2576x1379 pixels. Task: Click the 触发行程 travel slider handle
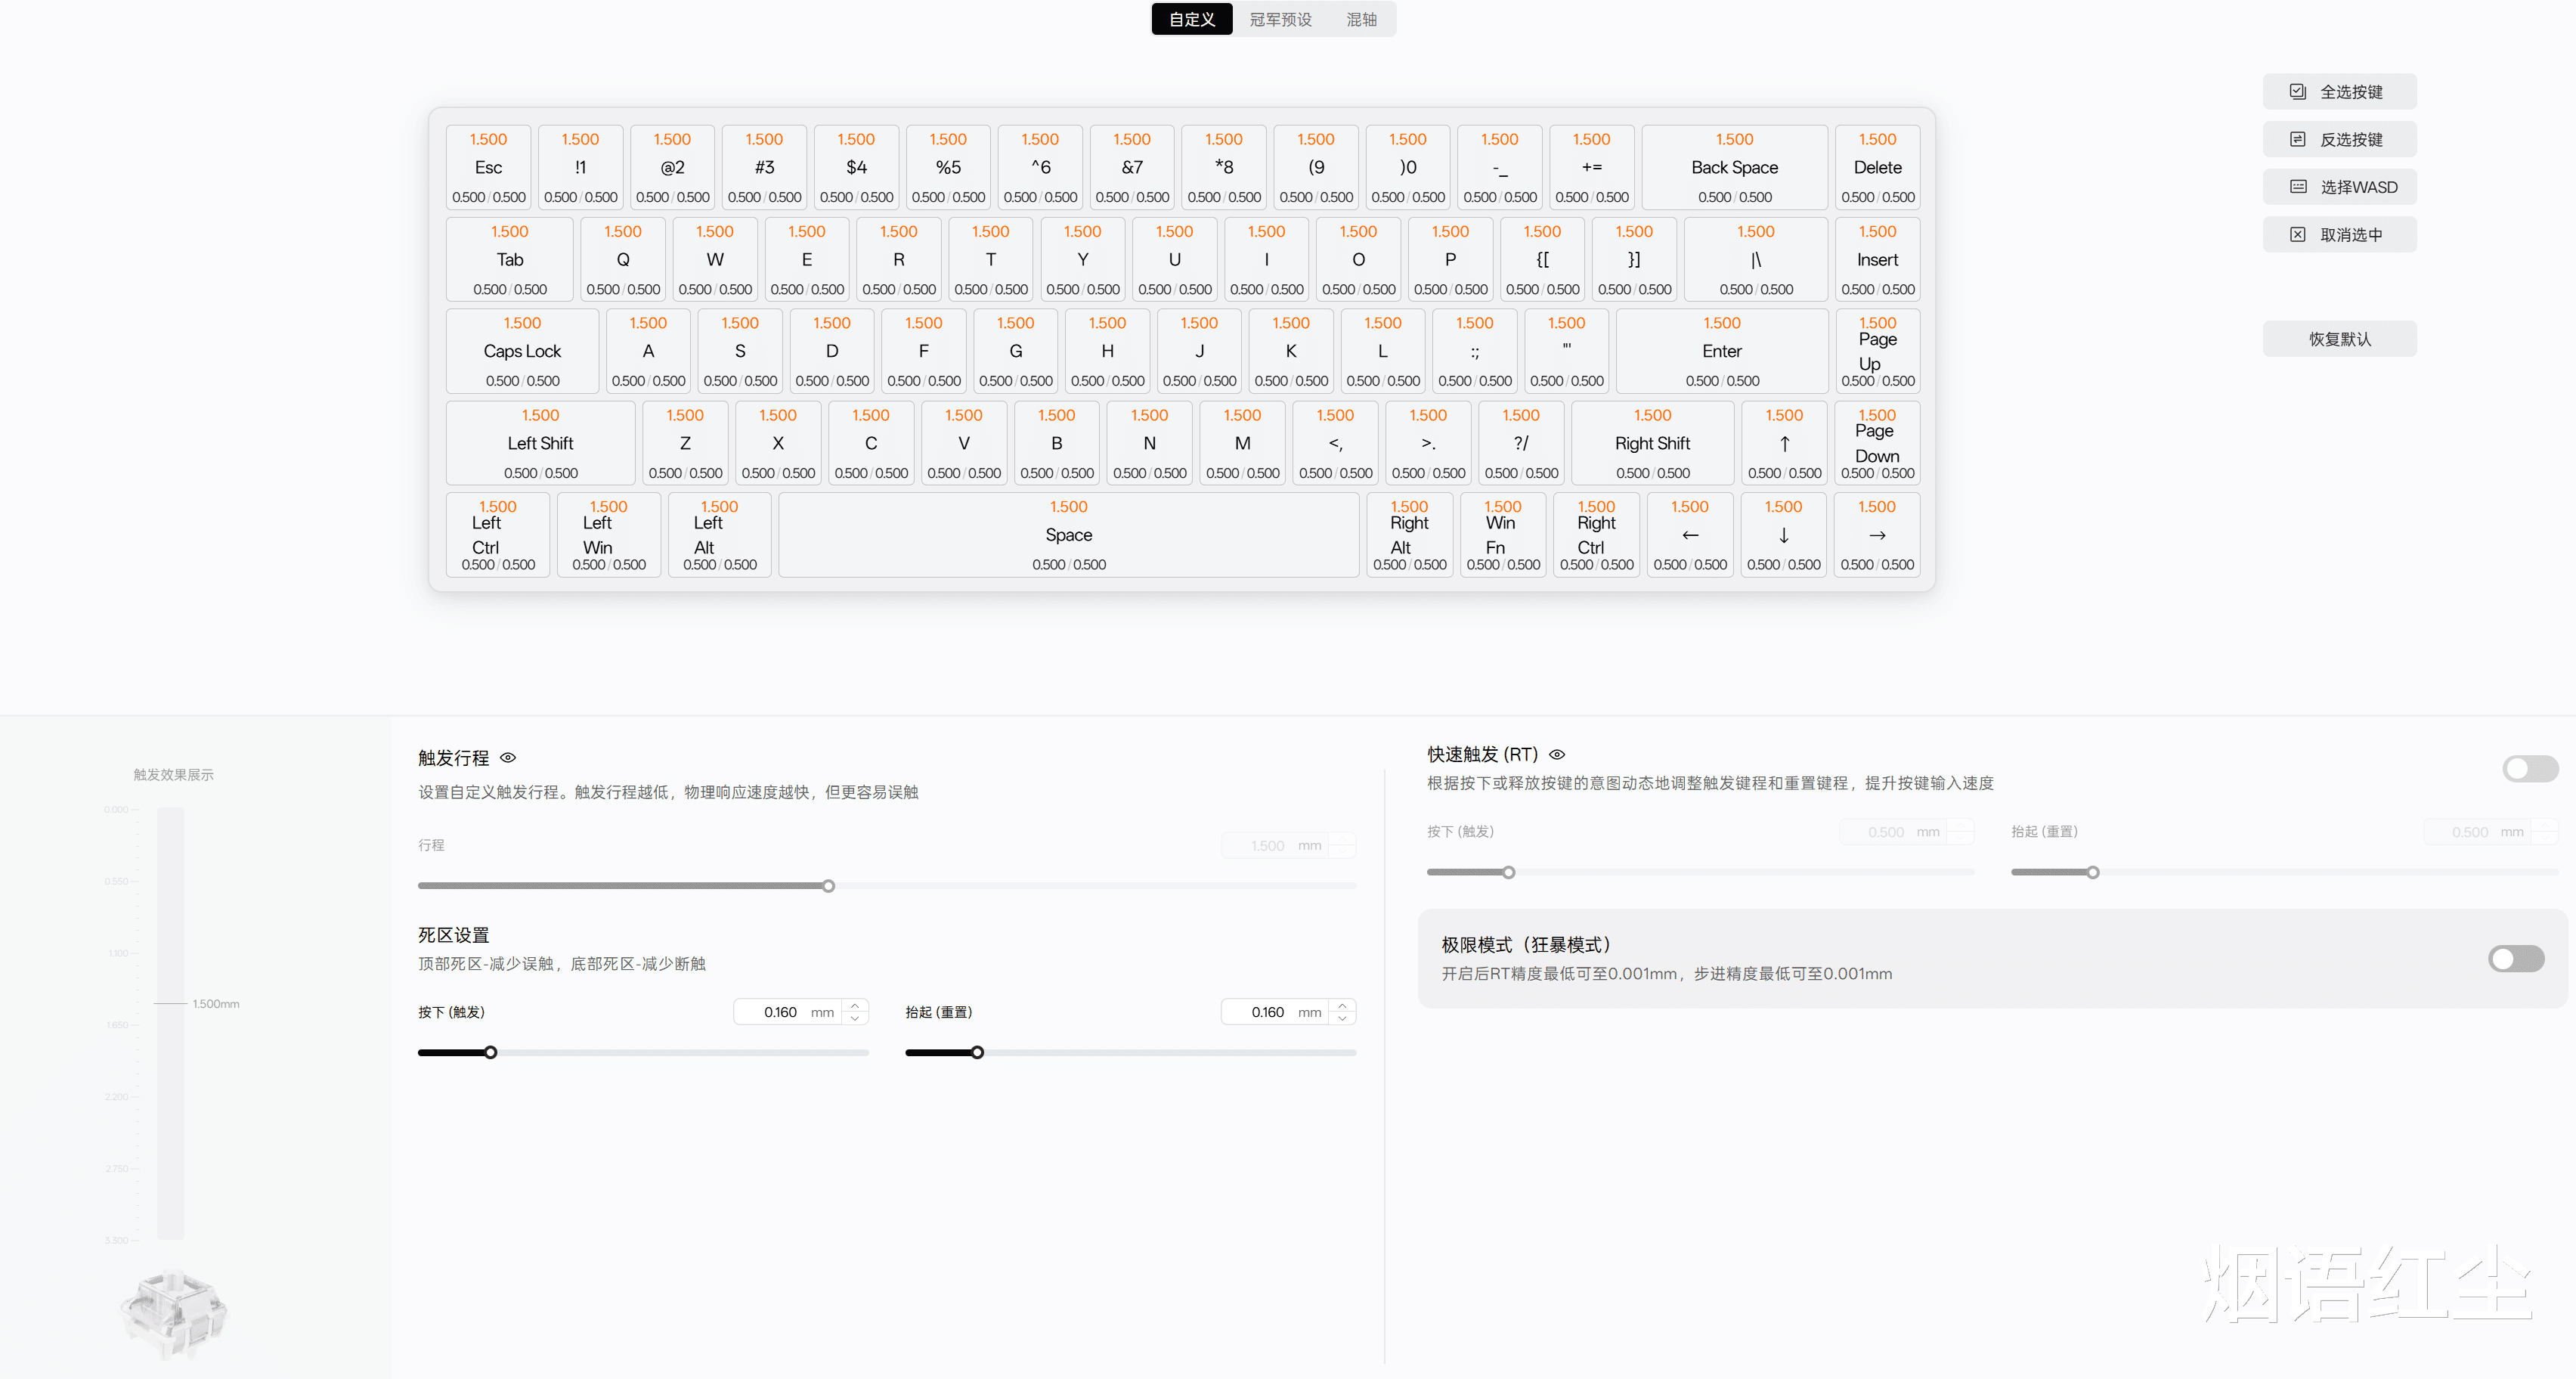pos(828,886)
